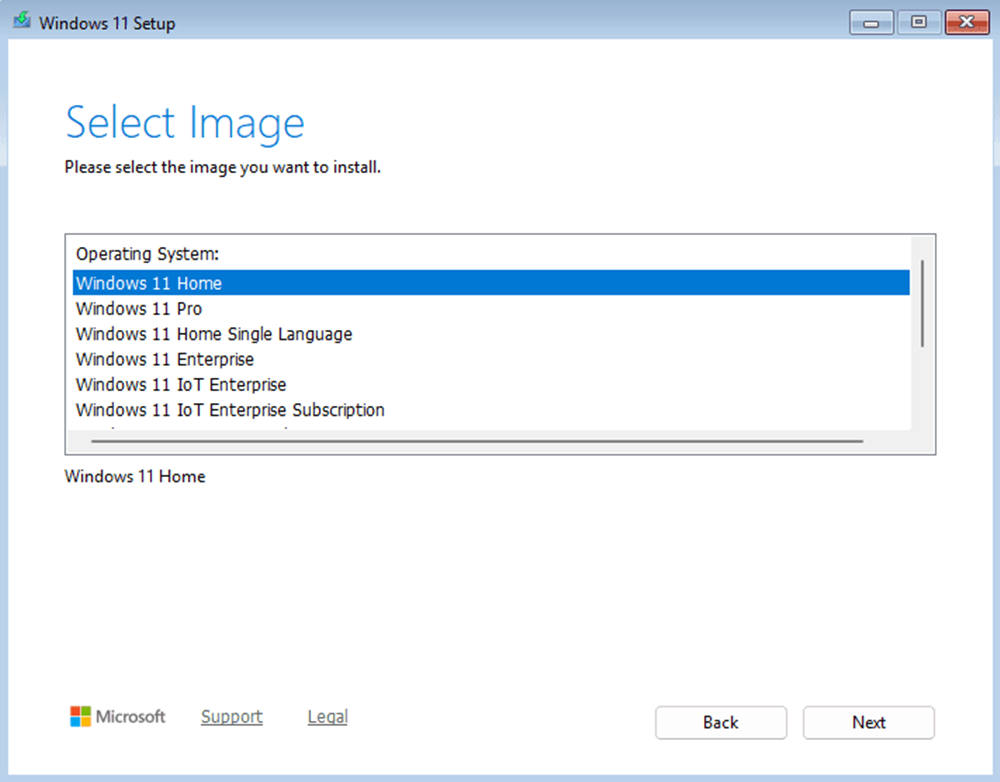Maximize the Setup window
The width and height of the screenshot is (1000, 782).
click(x=918, y=23)
